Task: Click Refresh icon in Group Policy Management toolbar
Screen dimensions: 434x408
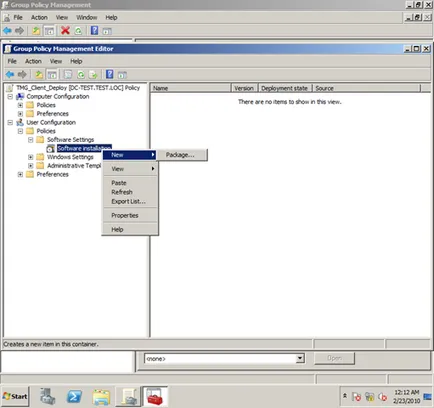Action: pos(78,31)
